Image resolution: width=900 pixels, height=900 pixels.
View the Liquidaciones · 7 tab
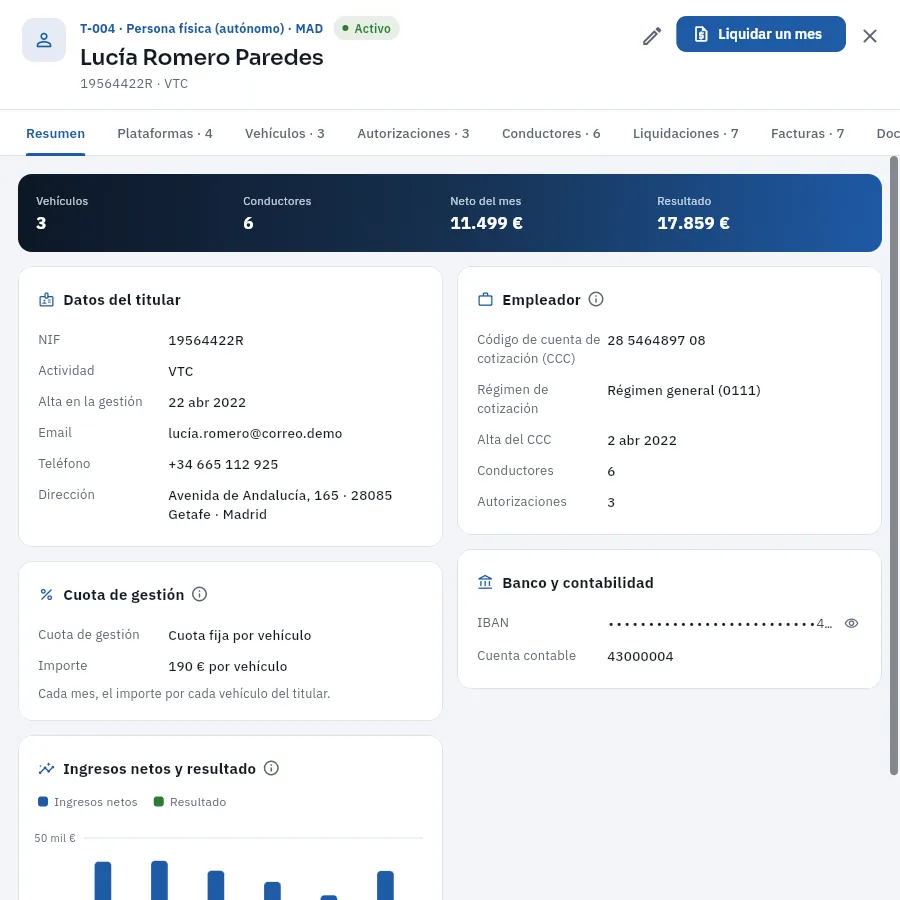click(x=685, y=134)
